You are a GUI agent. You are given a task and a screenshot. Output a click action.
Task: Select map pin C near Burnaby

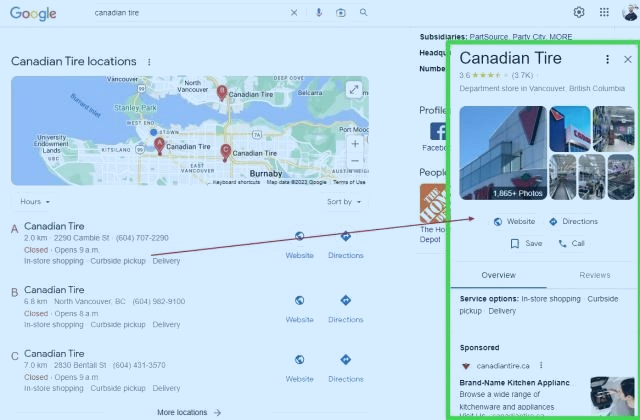pos(225,153)
